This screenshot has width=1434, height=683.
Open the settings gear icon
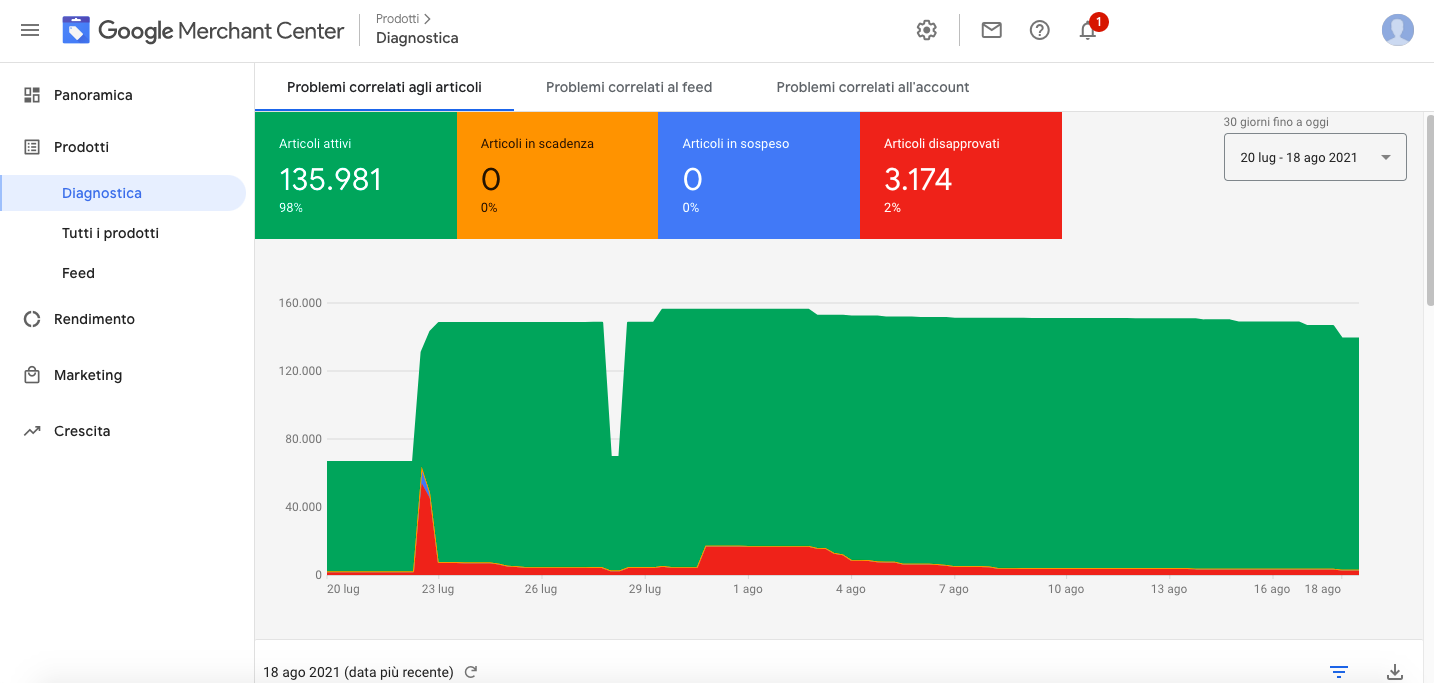pos(927,30)
